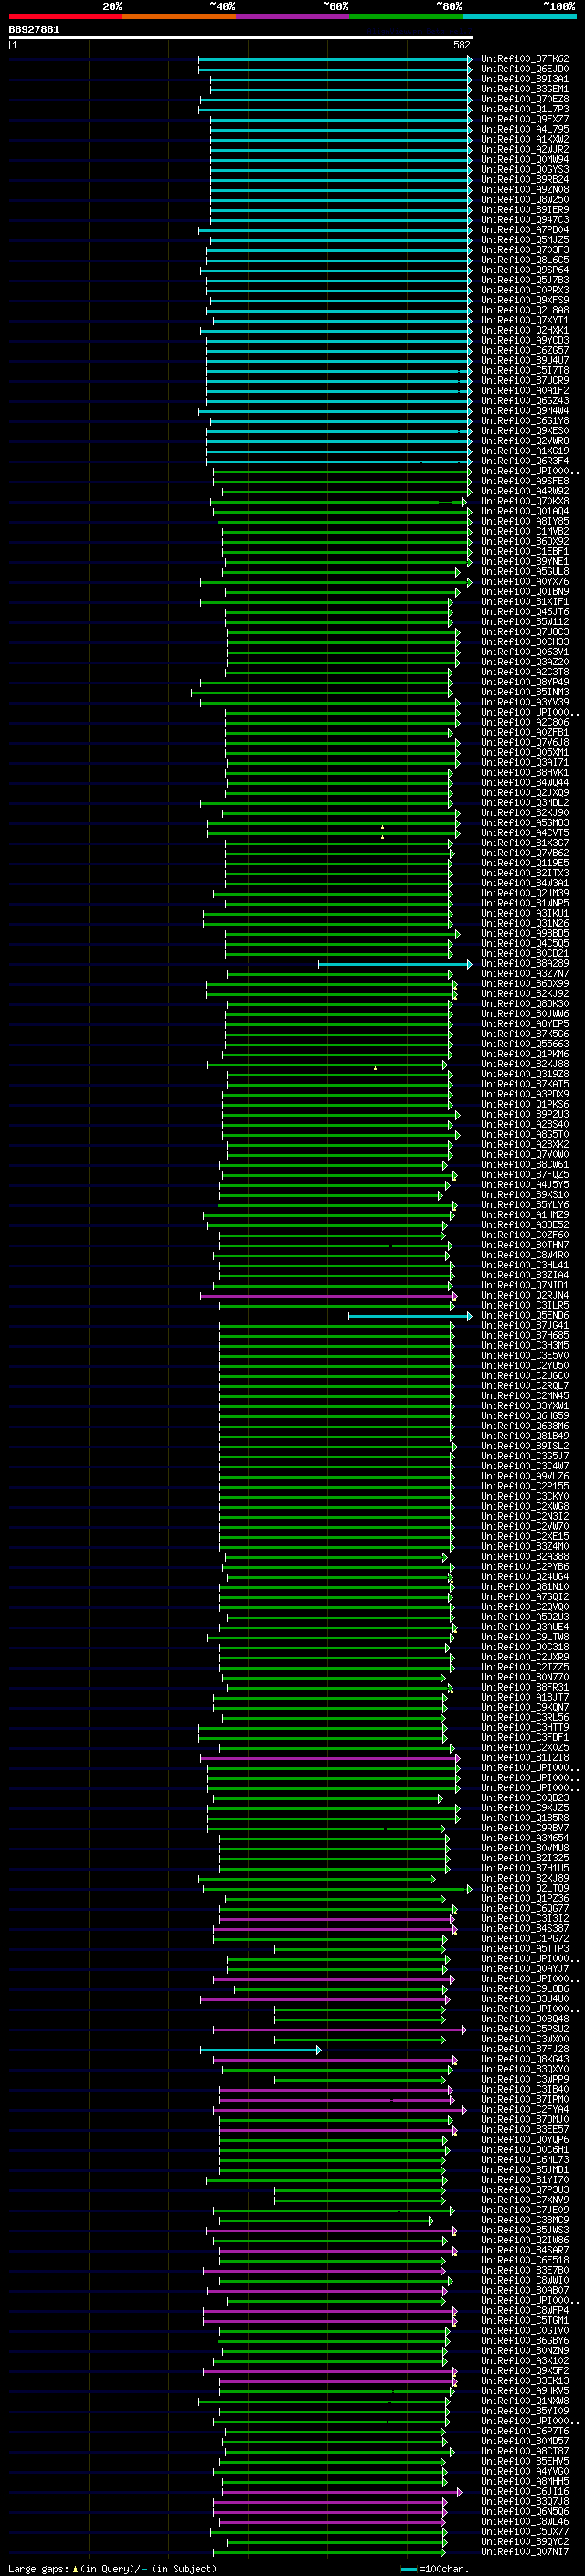
Task: Open hit UniRef100_Q1L7P3
Action: (x=525, y=109)
